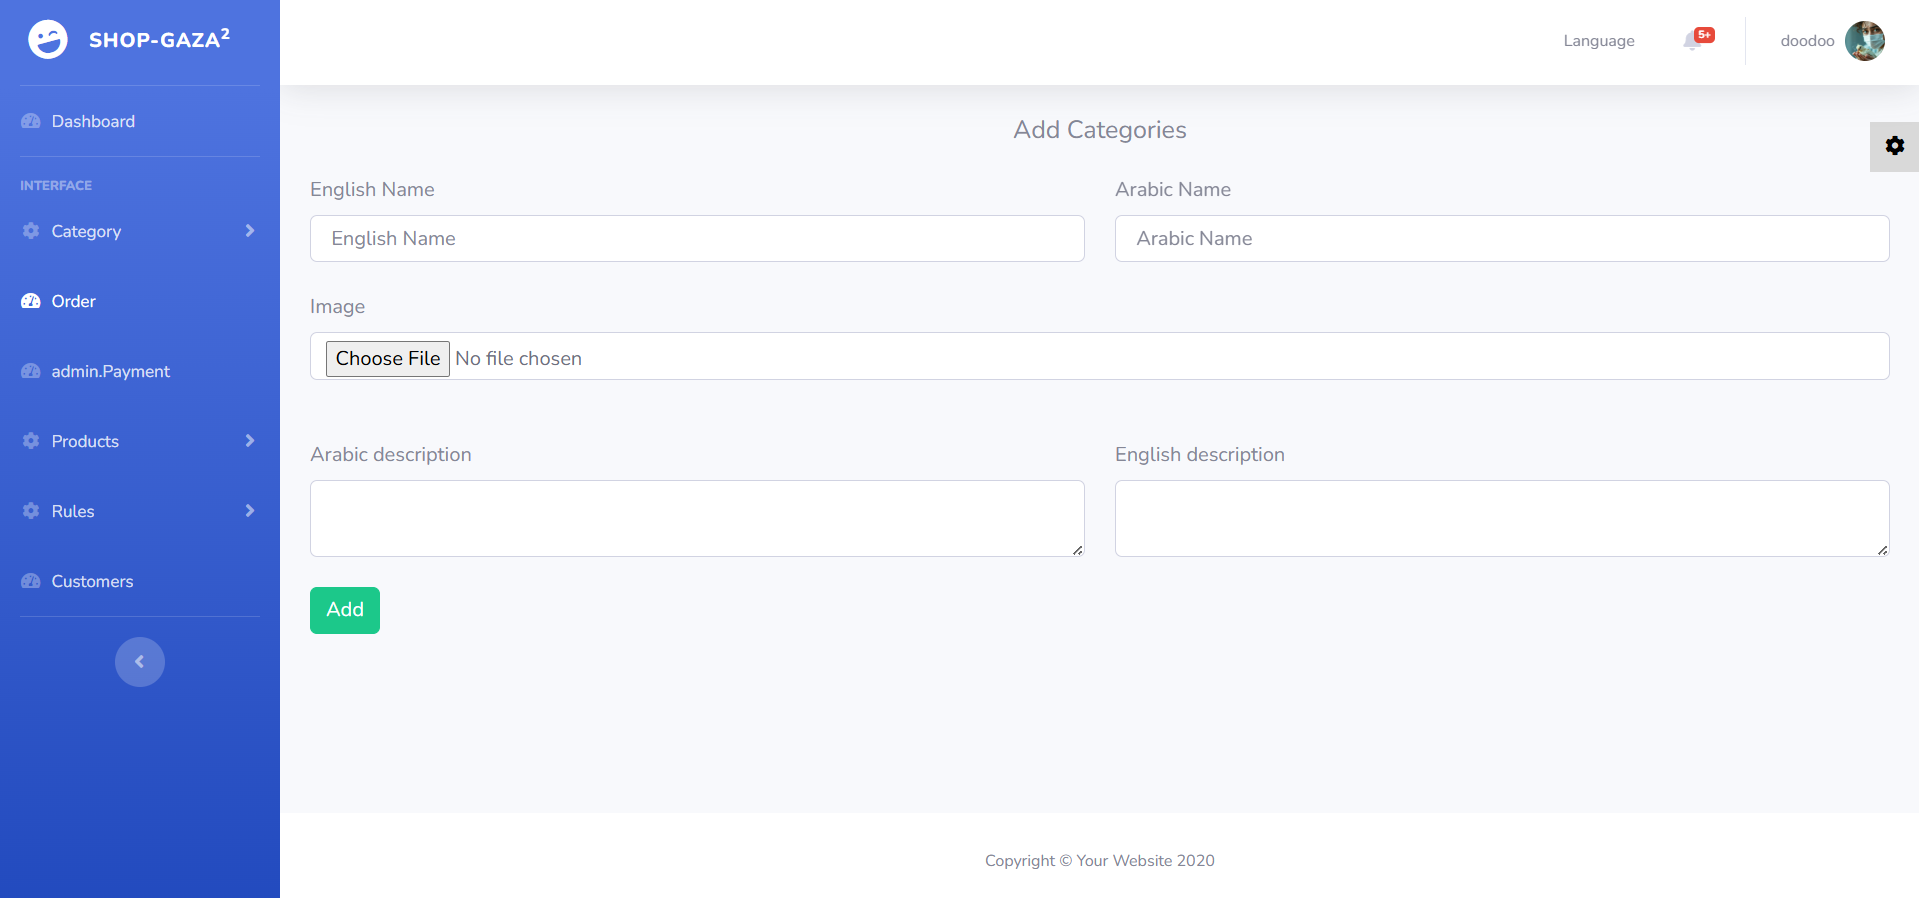Click the Products gear icon
This screenshot has width=1919, height=898.
pos(31,441)
